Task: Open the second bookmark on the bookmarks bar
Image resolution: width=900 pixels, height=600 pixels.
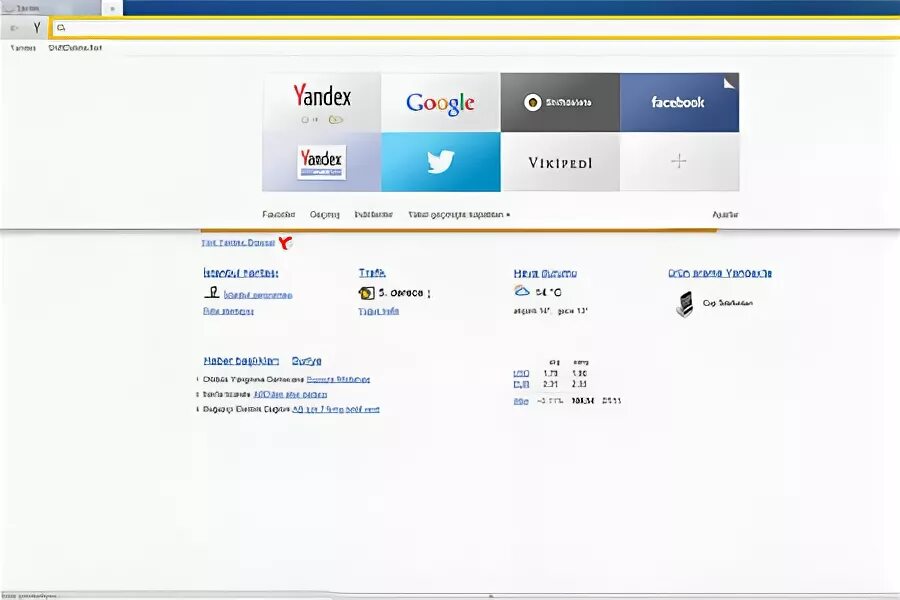Action: 75,48
